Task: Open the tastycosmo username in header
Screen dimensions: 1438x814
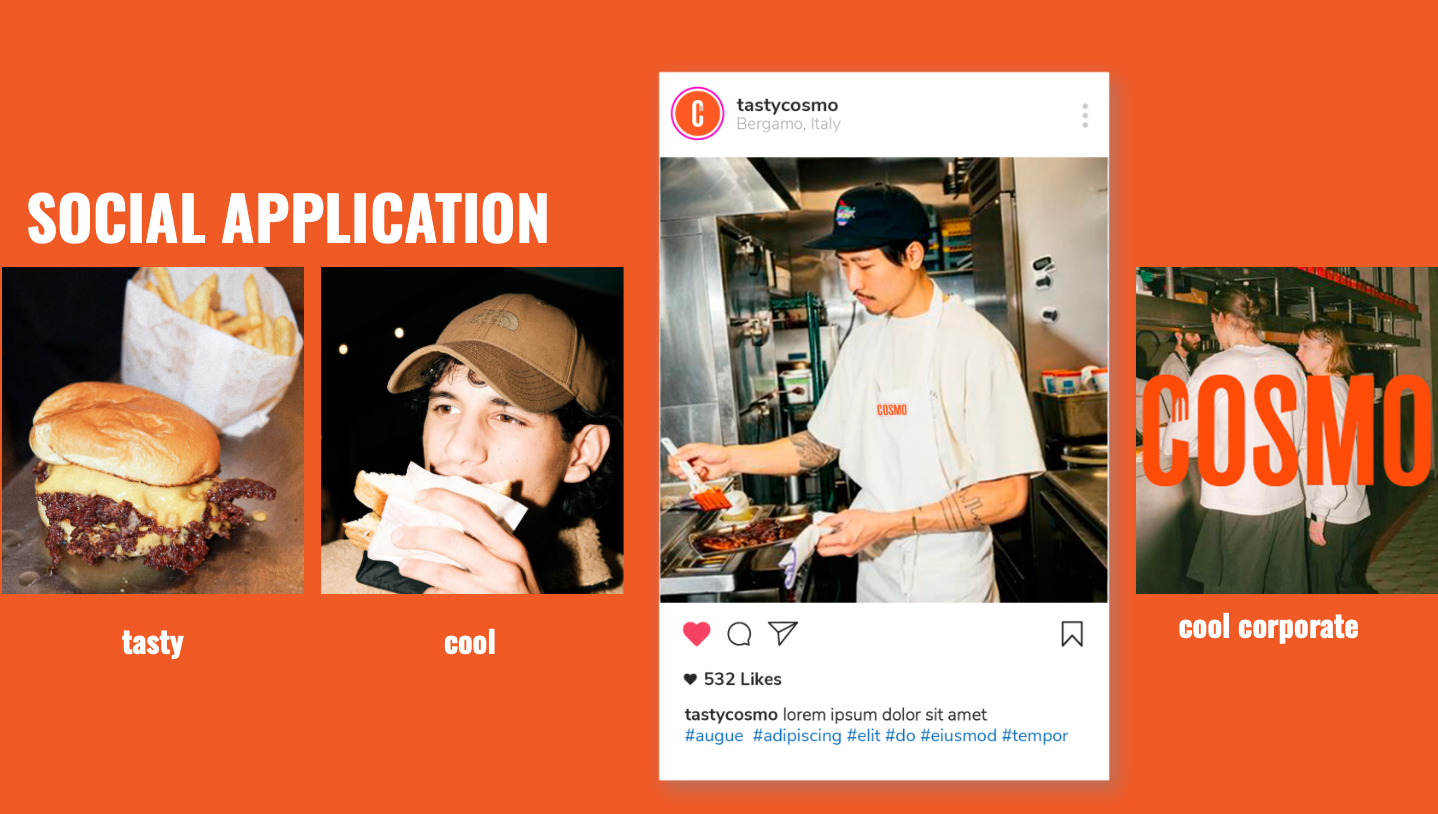Action: [787, 105]
